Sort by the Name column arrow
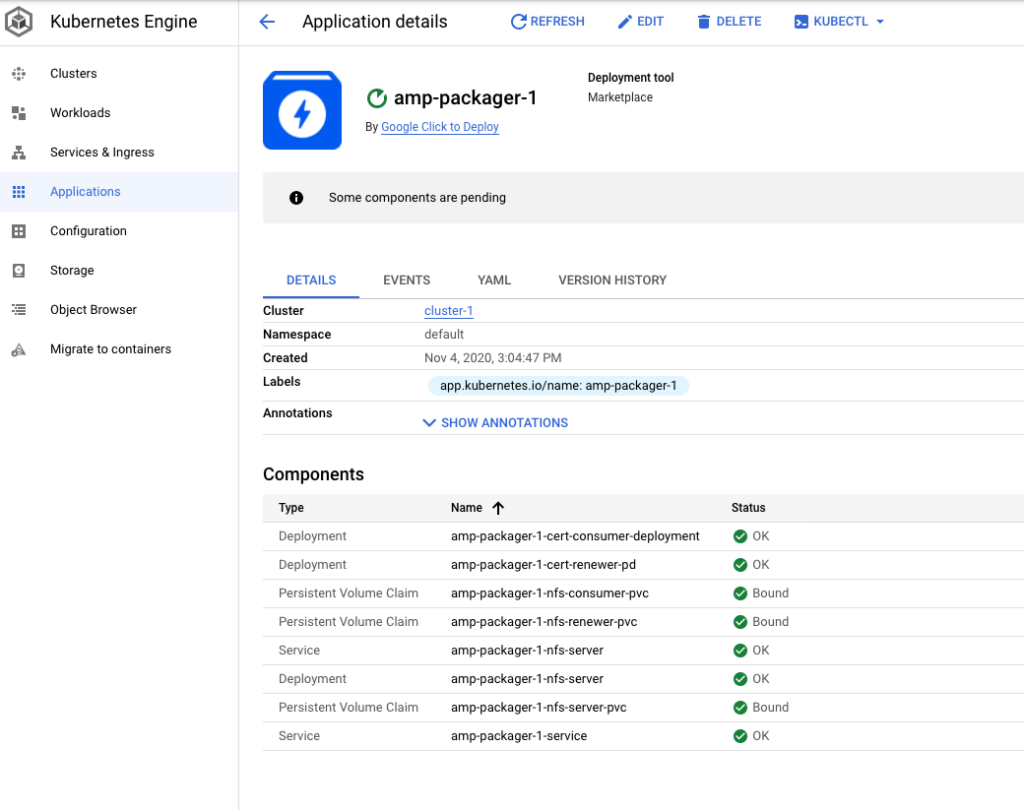Screen dimensions: 1024x810 point(498,508)
